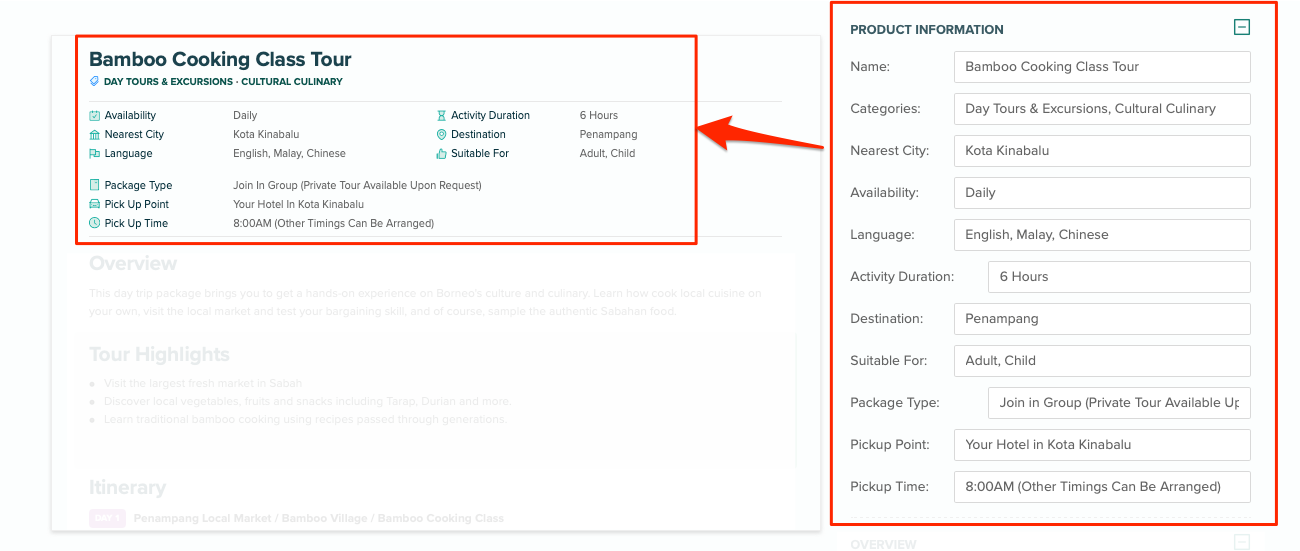Edit the Name input field
Screen dimensions: 1300x551
coord(1102,67)
